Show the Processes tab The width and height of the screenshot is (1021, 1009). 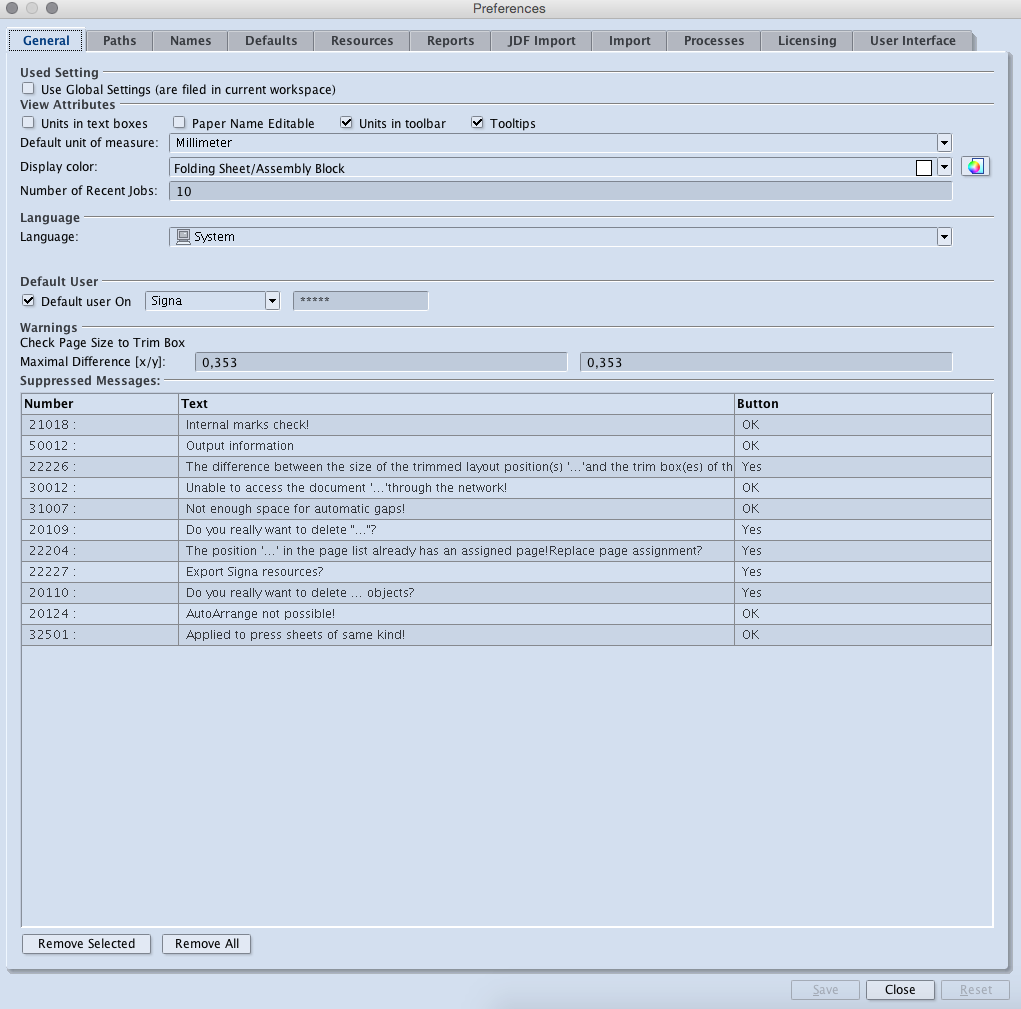click(x=714, y=40)
